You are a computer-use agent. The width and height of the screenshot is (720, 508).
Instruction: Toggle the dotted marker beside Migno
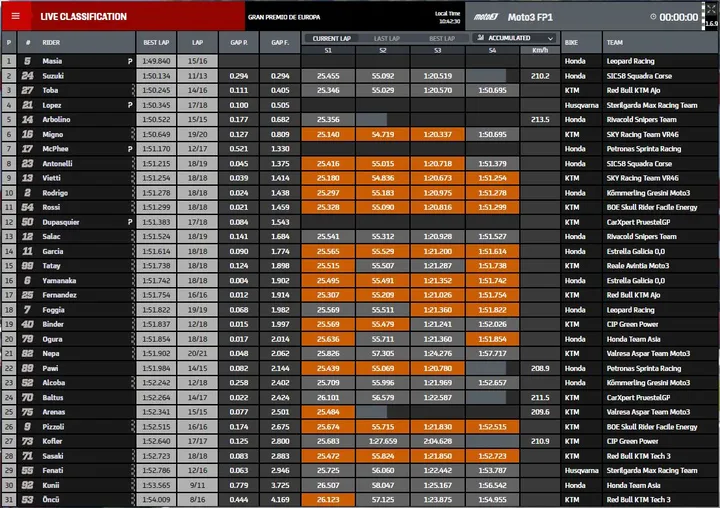pos(133,134)
